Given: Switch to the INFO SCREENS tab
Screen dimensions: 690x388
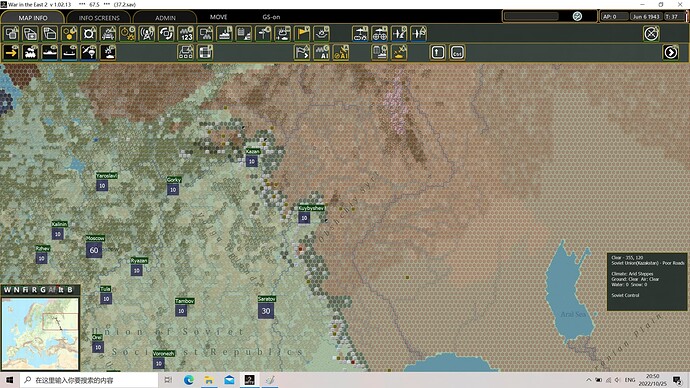Looking at the screenshot, I should click(x=99, y=18).
